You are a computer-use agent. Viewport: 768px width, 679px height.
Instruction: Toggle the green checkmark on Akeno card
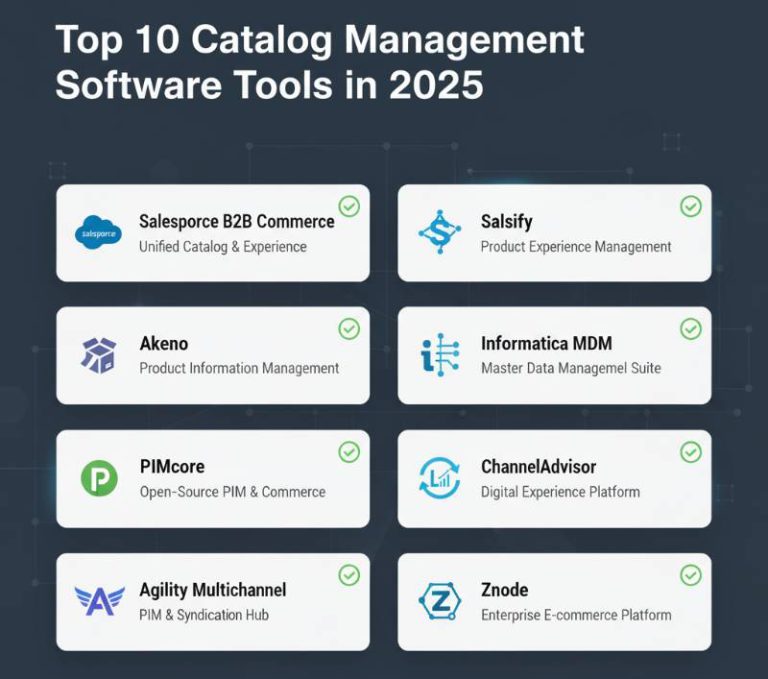(349, 329)
